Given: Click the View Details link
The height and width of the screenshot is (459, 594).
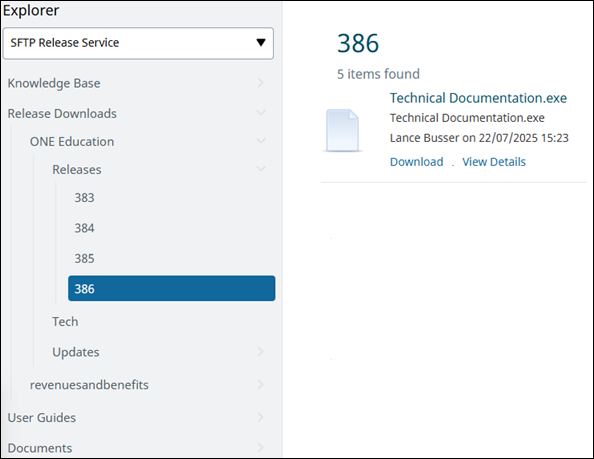Looking at the screenshot, I should click(x=494, y=162).
